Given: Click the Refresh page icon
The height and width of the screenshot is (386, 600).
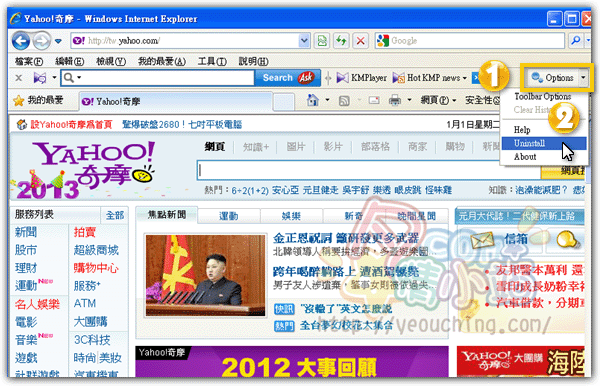Looking at the screenshot, I should (341, 40).
